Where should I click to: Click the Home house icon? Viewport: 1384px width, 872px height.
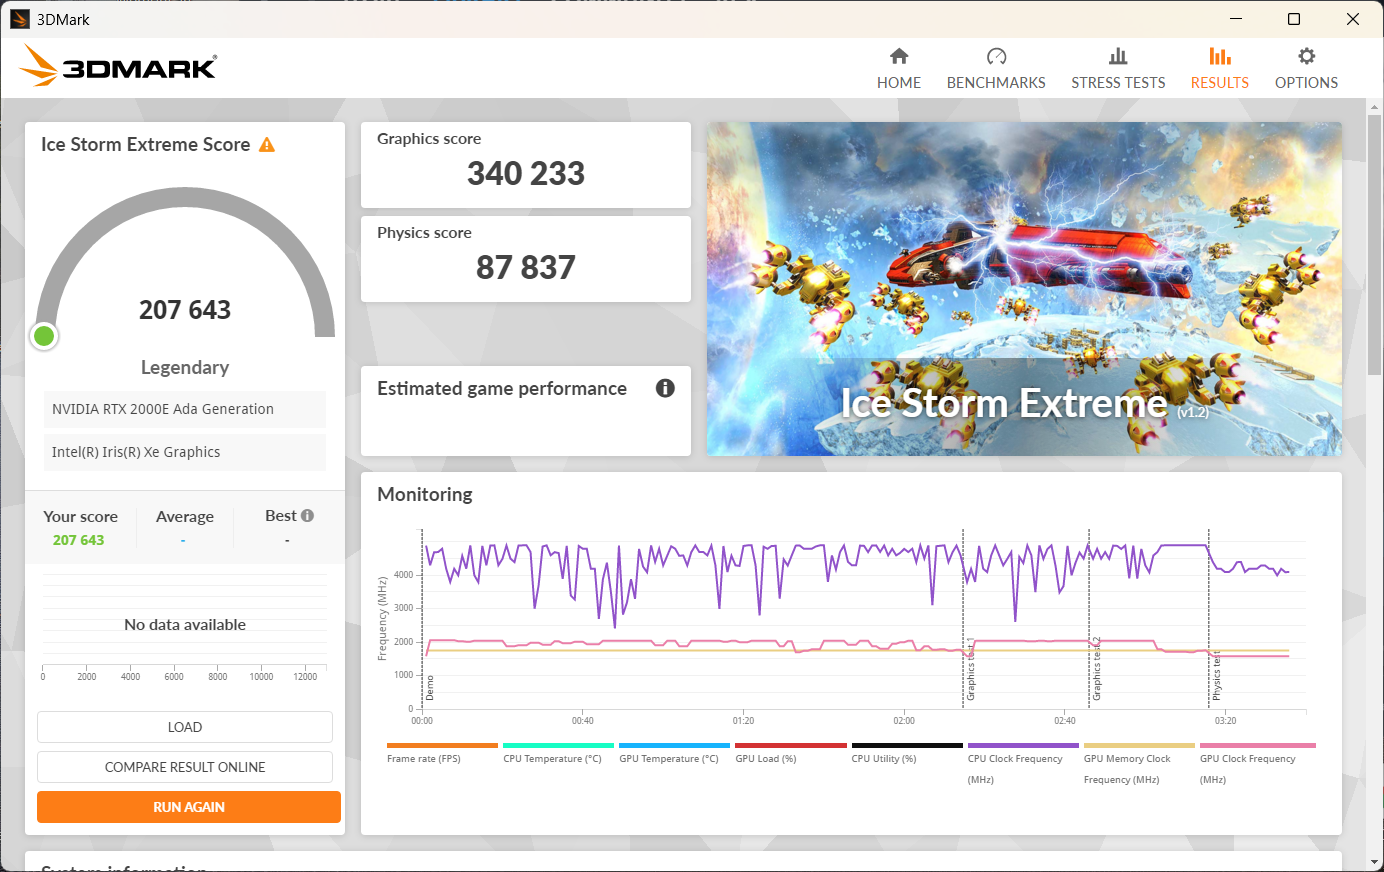point(899,56)
